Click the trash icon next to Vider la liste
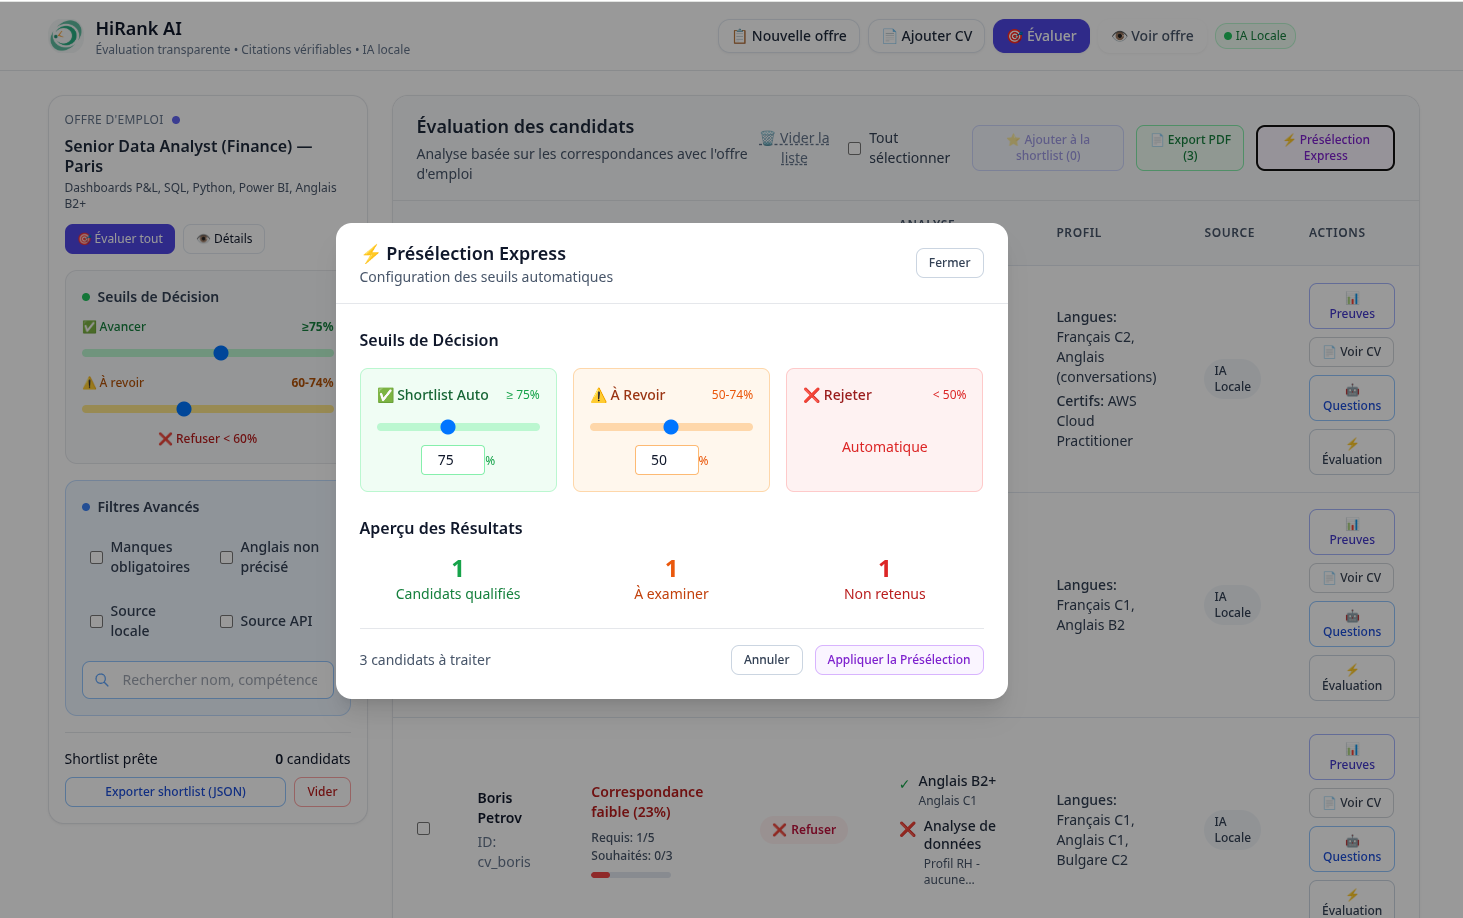The height and width of the screenshot is (918, 1463). [x=767, y=137]
